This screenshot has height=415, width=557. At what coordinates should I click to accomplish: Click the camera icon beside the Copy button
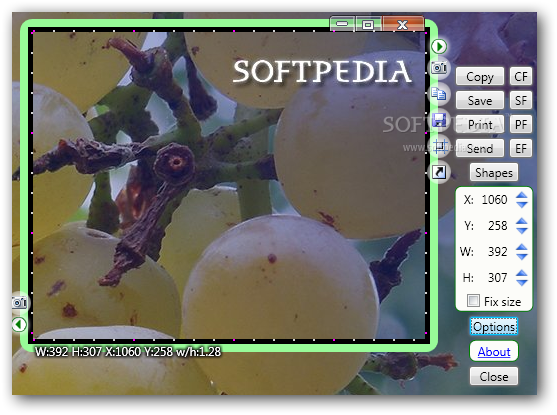(x=439, y=68)
